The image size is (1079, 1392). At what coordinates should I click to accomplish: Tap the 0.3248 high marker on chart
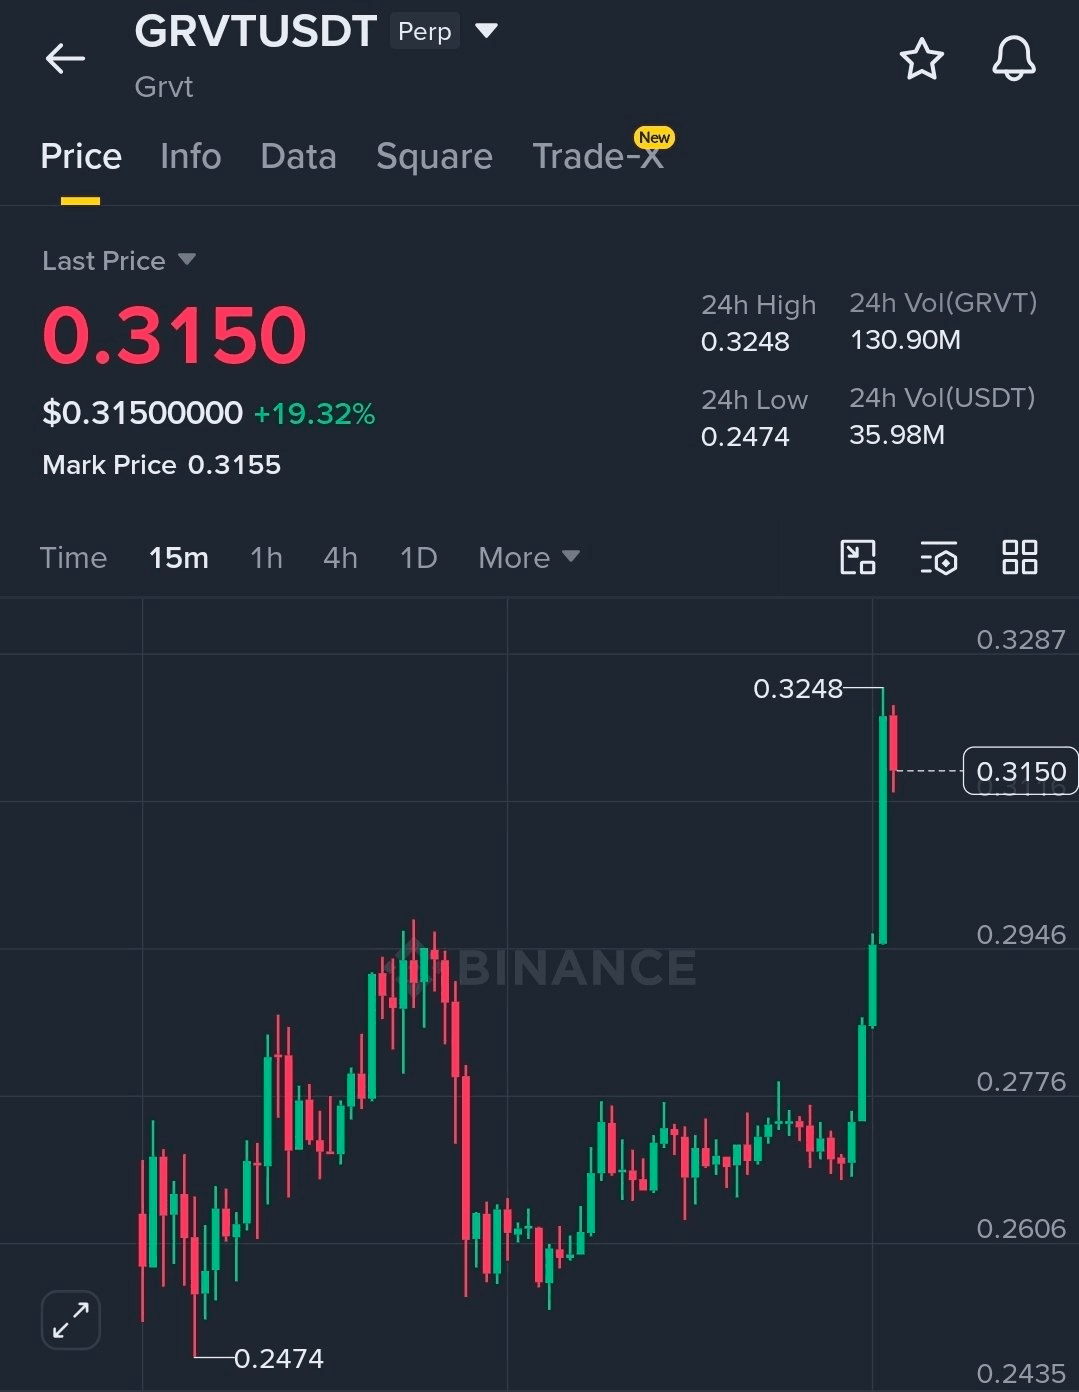coord(798,689)
